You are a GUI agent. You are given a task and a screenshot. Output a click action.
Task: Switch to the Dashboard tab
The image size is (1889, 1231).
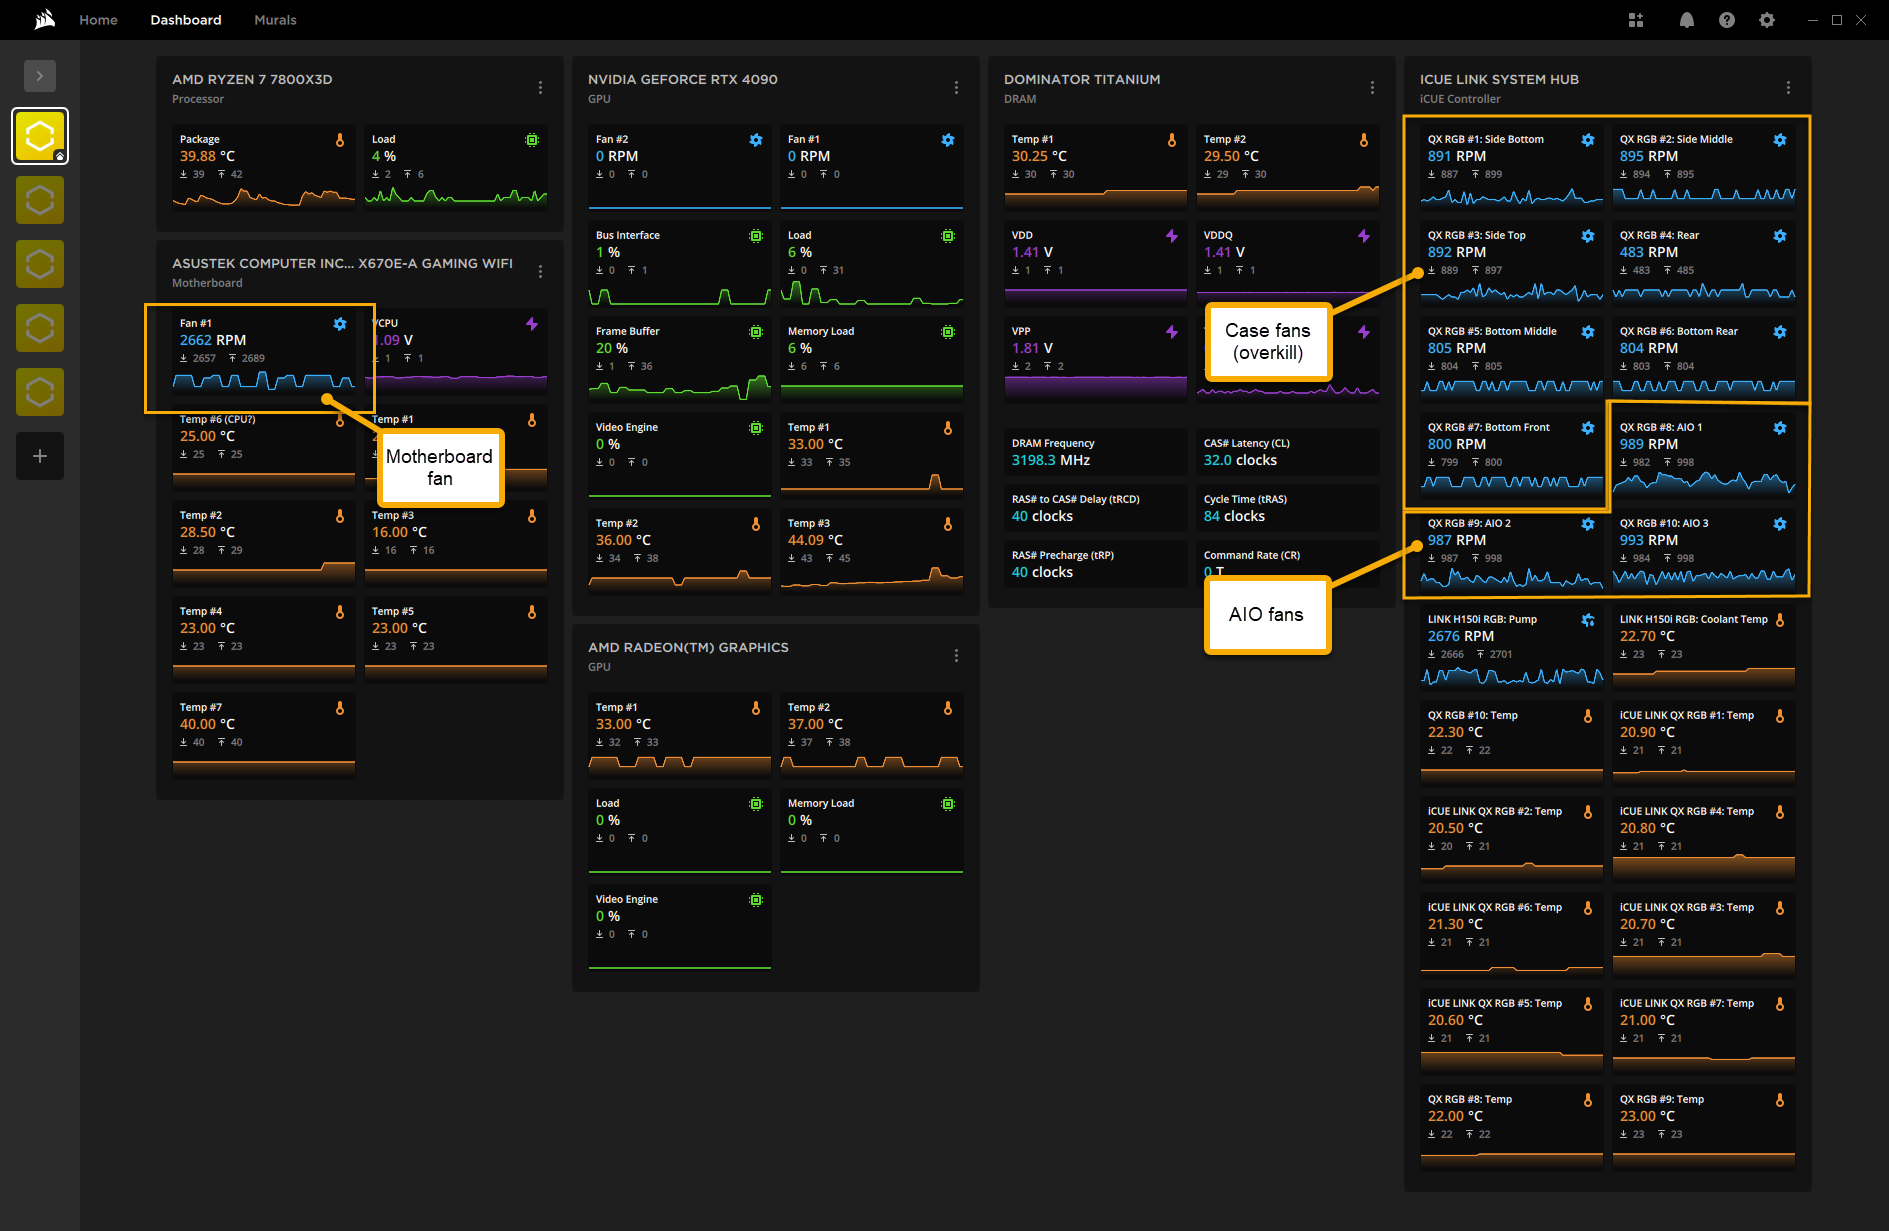(x=186, y=20)
